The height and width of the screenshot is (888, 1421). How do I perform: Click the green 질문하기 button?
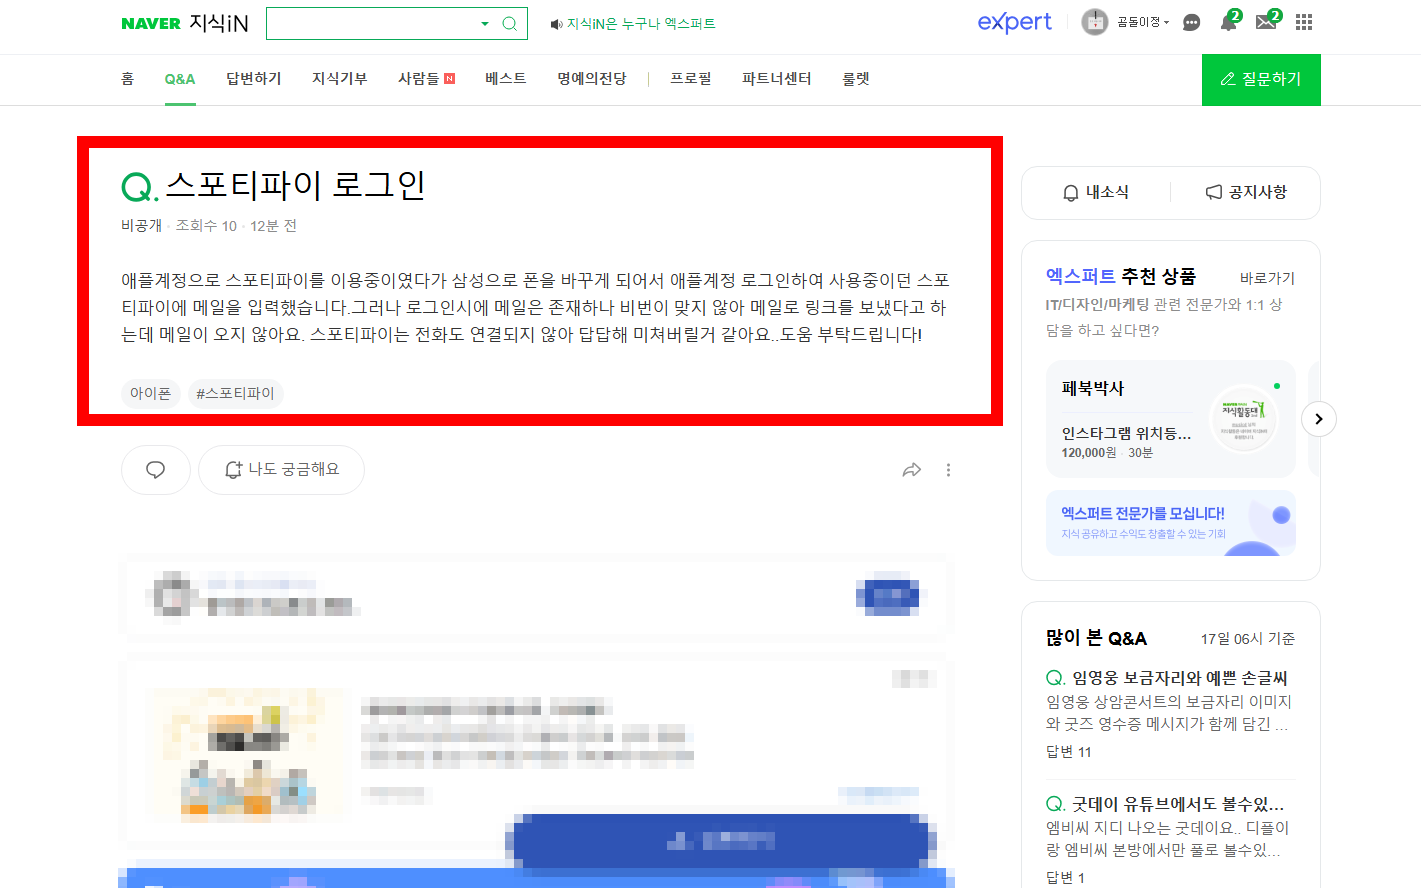(1261, 79)
